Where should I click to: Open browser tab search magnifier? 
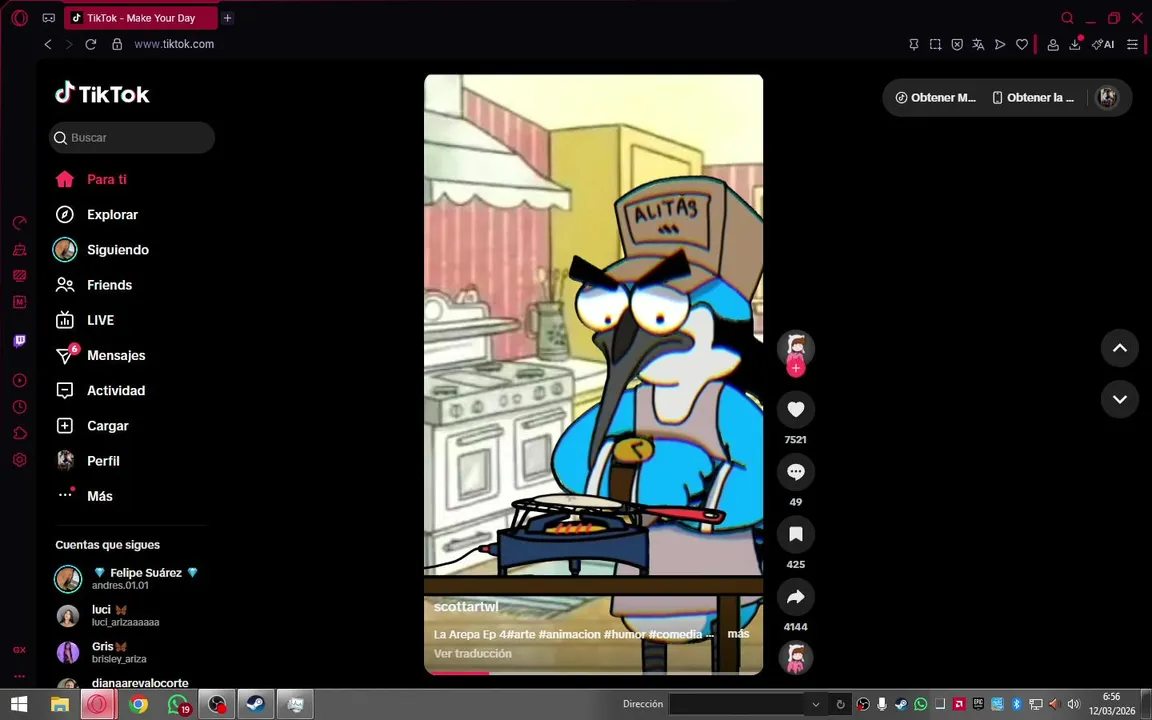tap(1068, 18)
